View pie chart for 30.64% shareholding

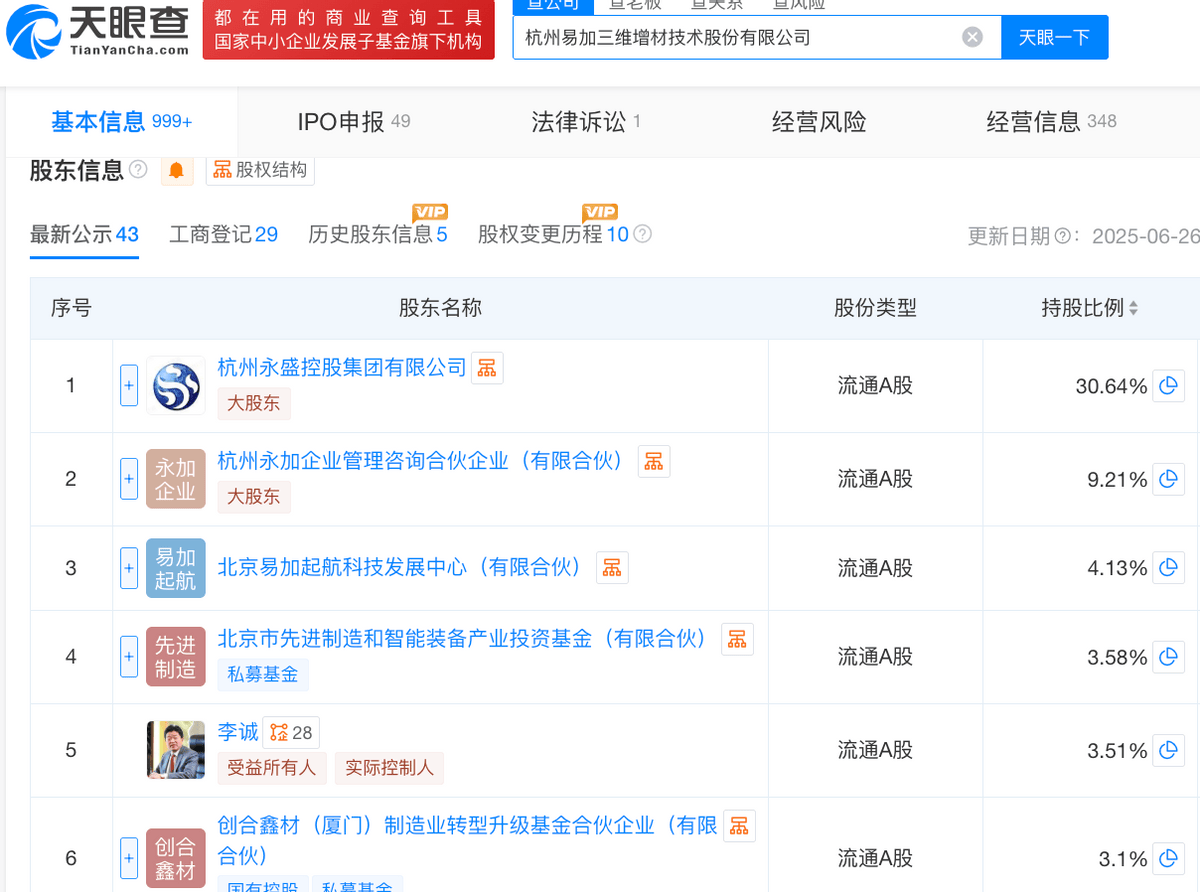pos(1168,386)
